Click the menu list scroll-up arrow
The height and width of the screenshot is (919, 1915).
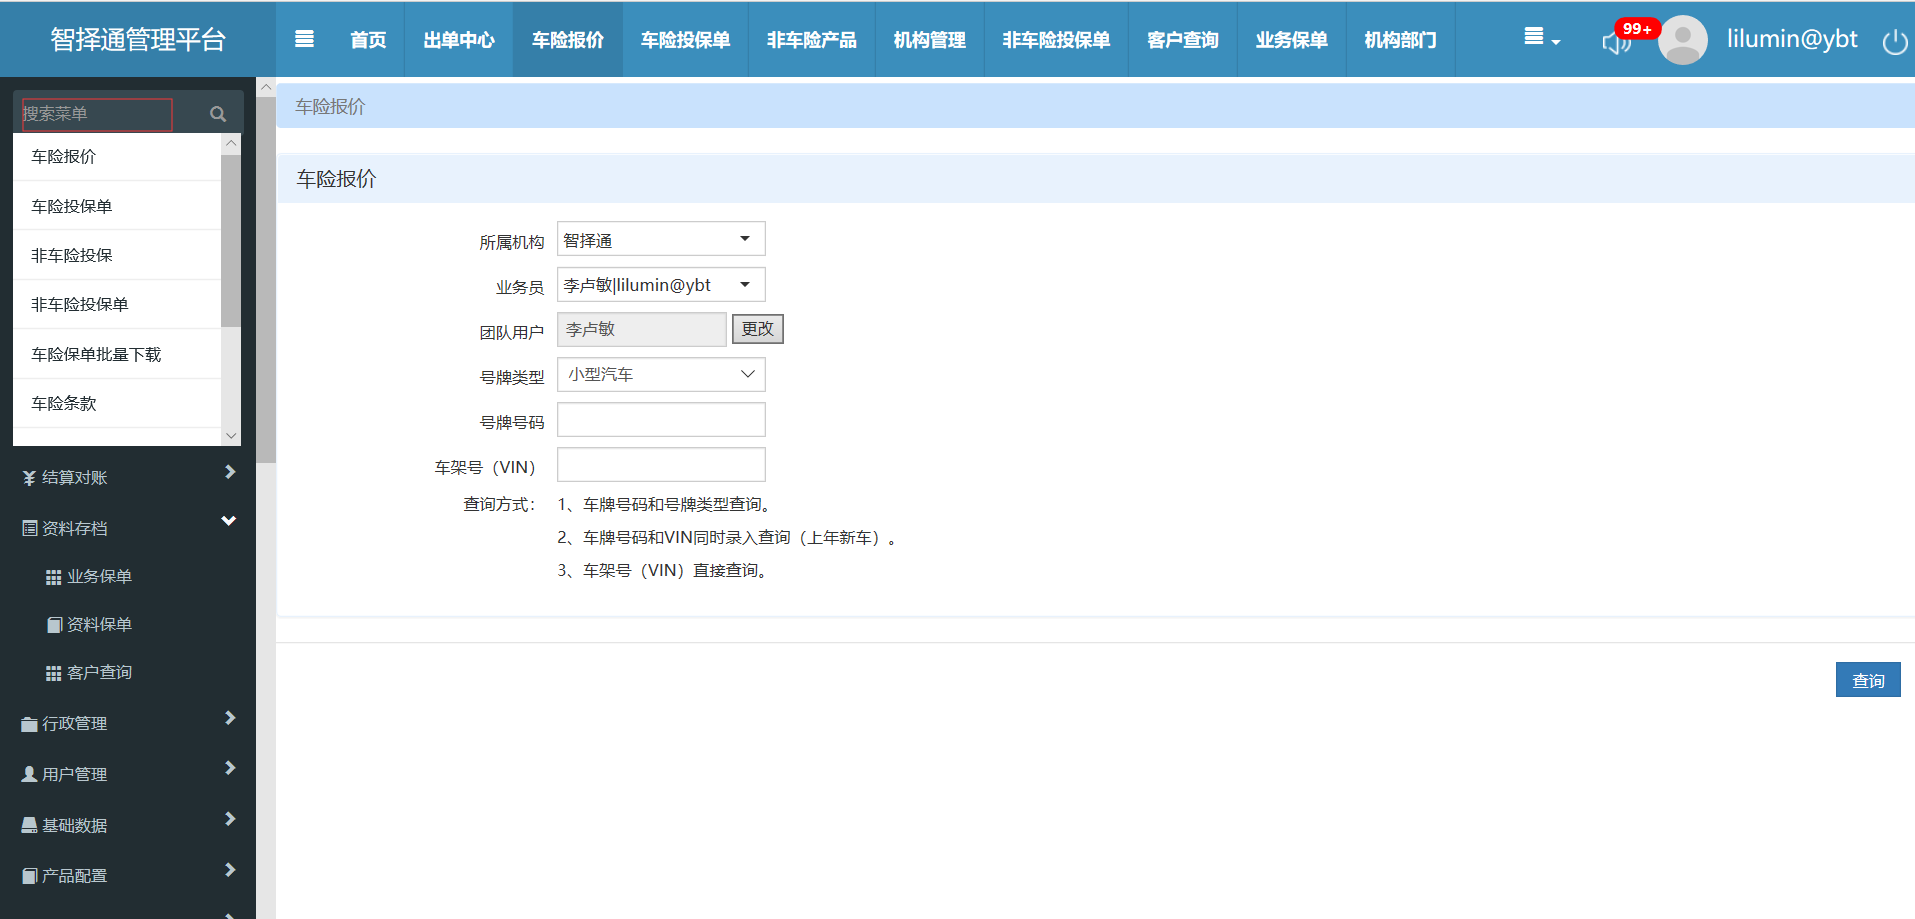click(x=231, y=143)
